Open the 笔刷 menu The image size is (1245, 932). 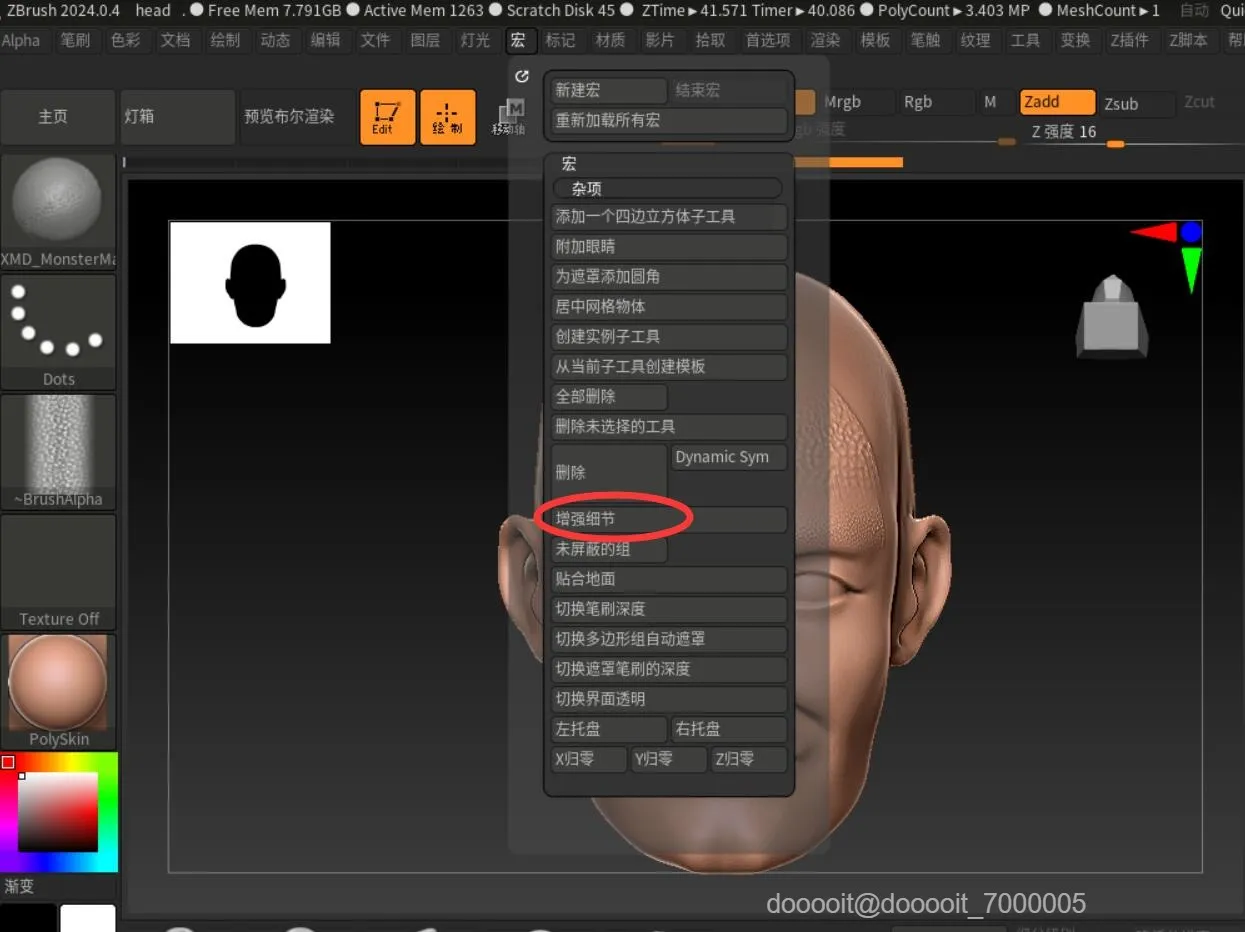(75, 41)
